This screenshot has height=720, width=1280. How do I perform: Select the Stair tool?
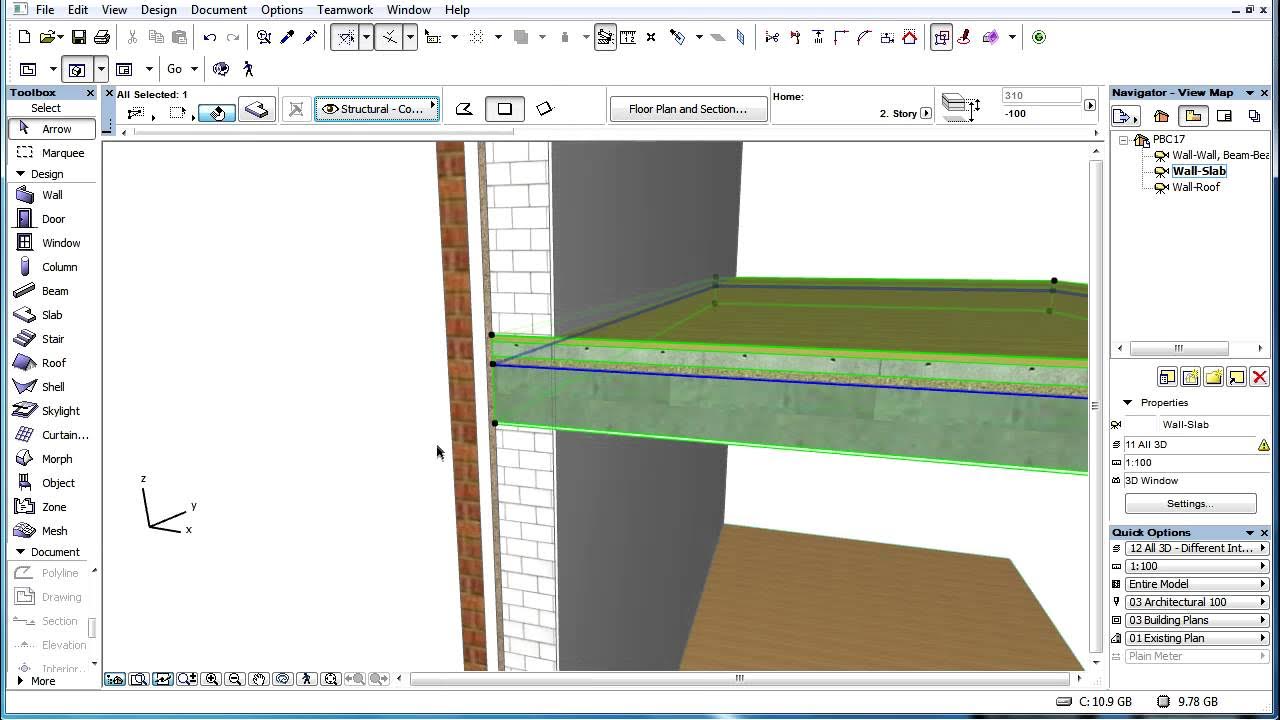coord(53,339)
